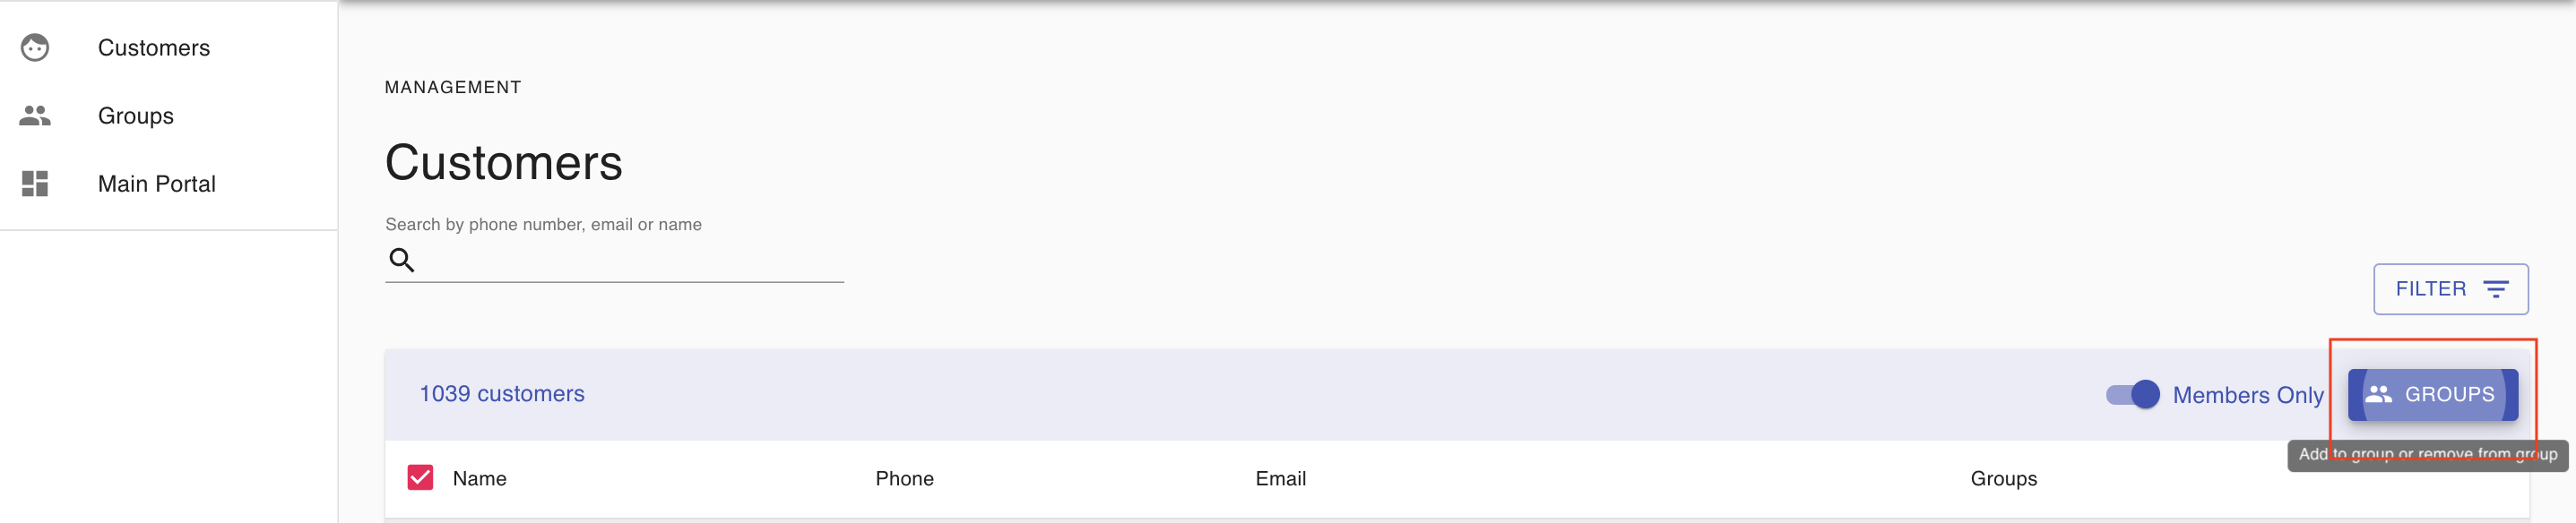Click the Members Only label

(2248, 395)
